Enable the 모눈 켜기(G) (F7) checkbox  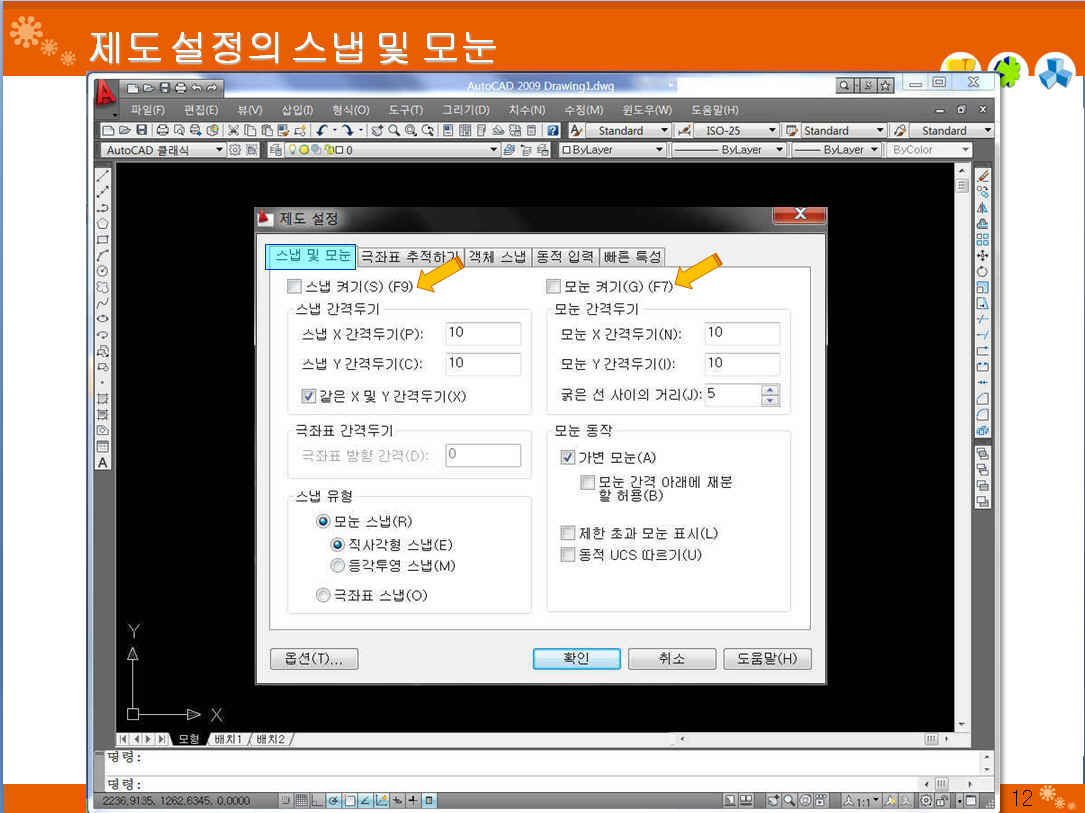(x=554, y=287)
